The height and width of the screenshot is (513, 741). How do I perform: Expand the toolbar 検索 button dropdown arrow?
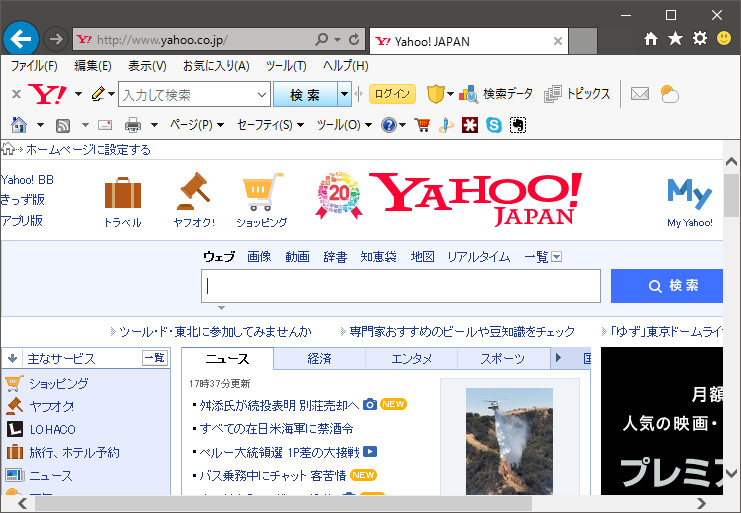(345, 94)
